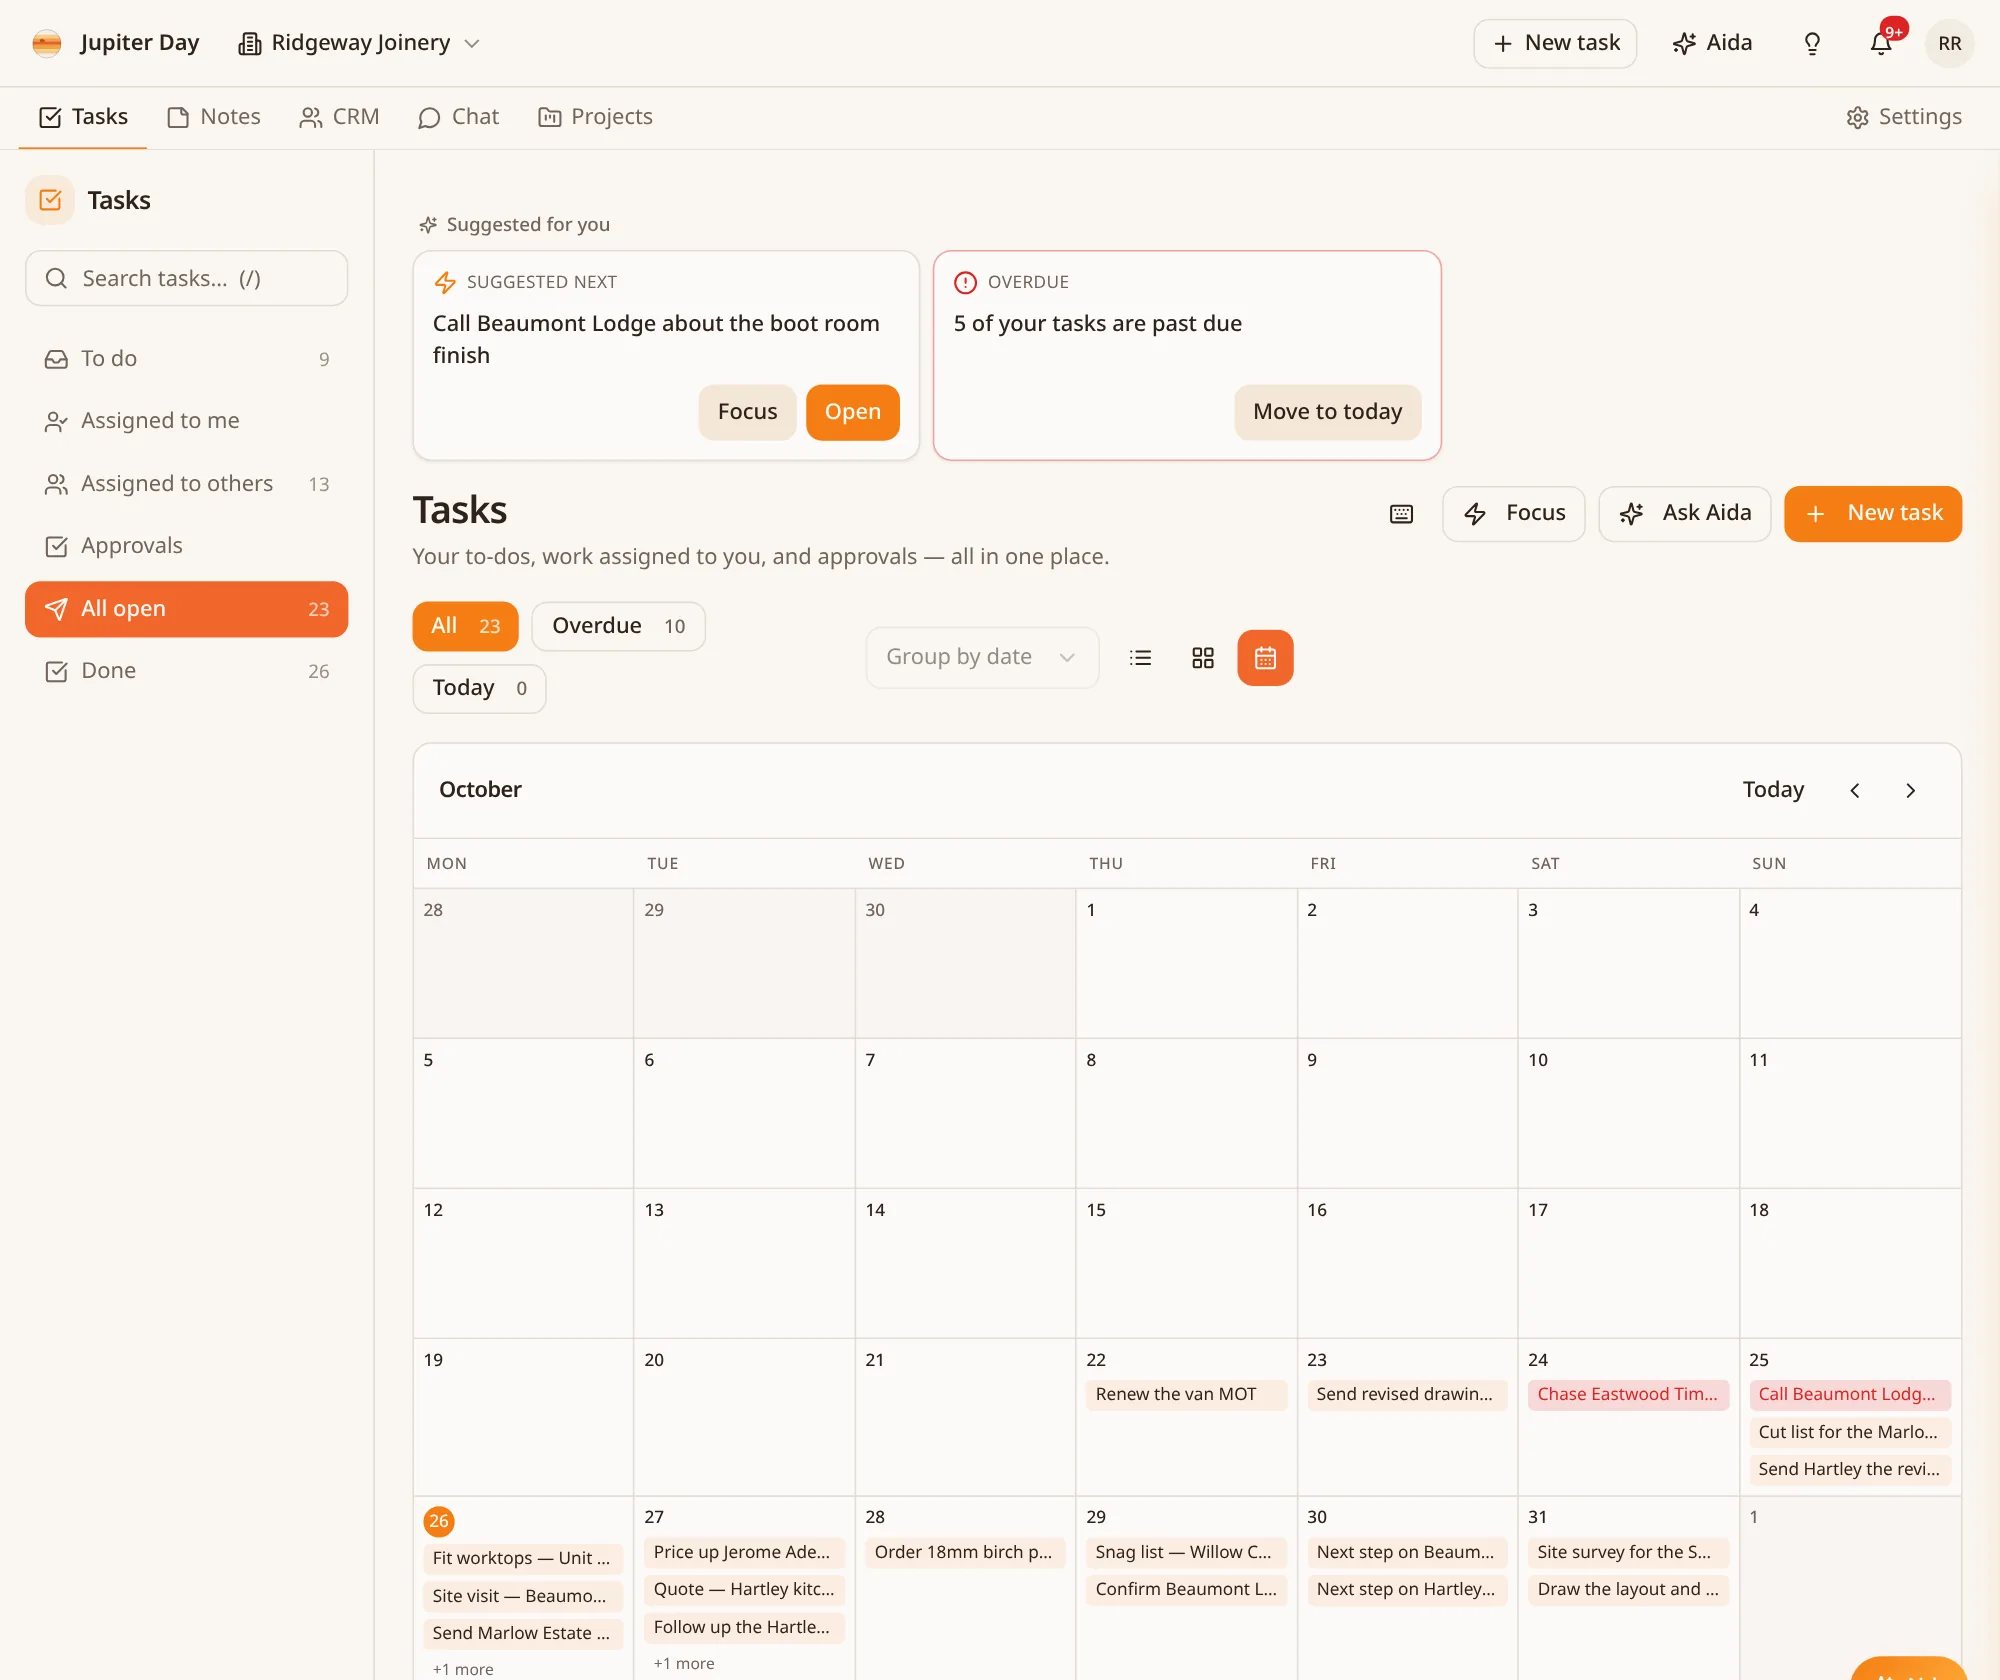2000x1680 pixels.
Task: Open keyboard shortcuts icon near Focus
Action: [1402, 514]
